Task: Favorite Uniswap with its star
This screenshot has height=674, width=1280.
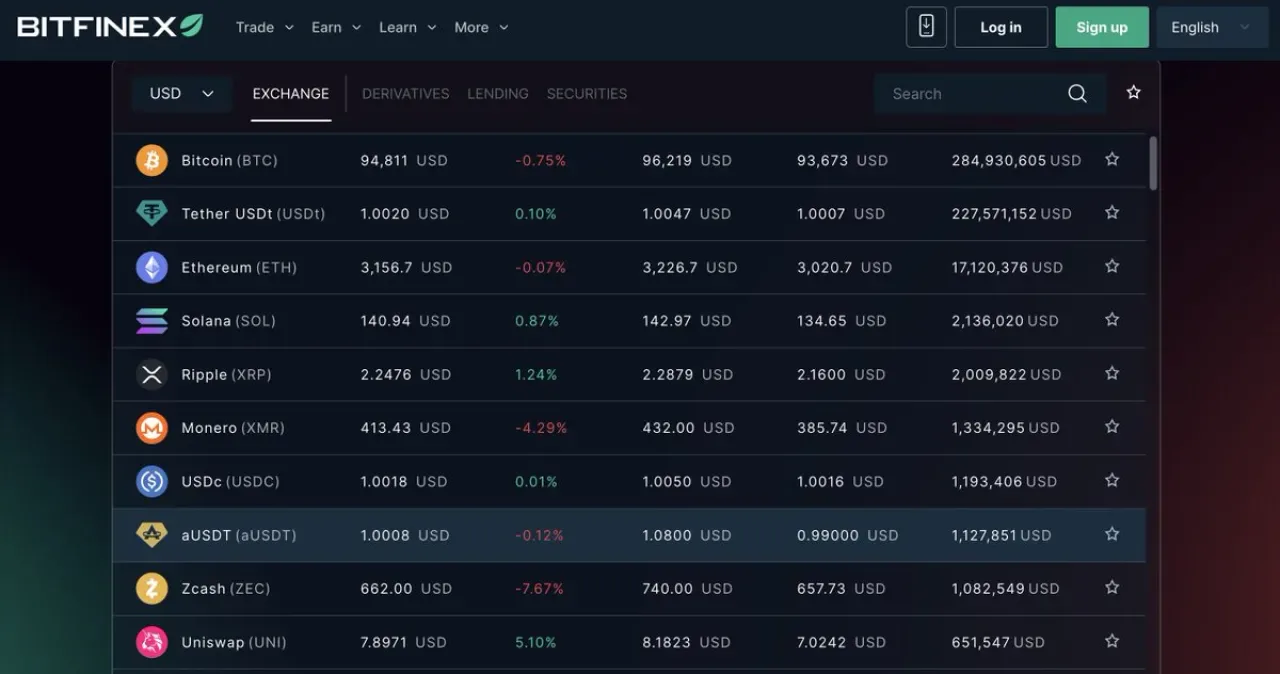Action: click(x=1112, y=641)
